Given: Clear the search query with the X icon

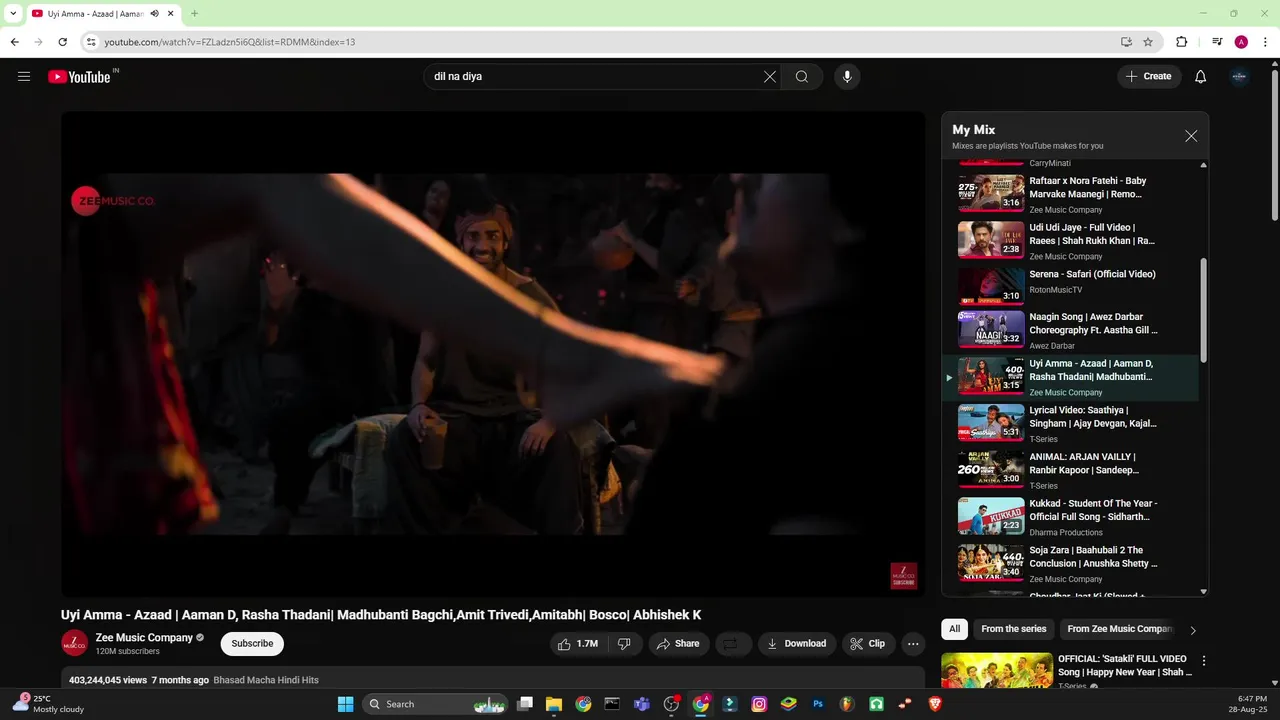Looking at the screenshot, I should pos(770,77).
